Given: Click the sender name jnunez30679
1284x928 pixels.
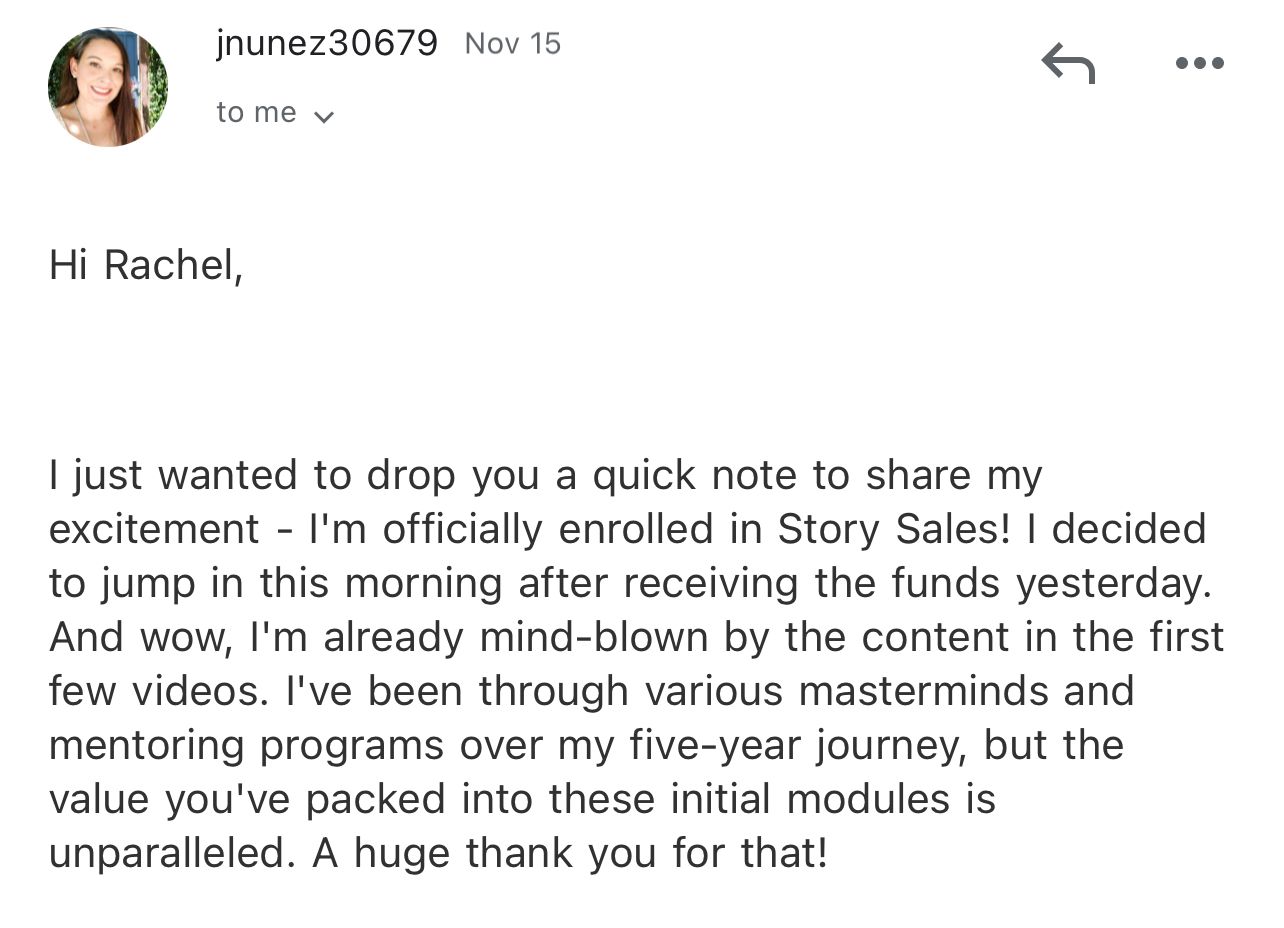Looking at the screenshot, I should point(326,43).
